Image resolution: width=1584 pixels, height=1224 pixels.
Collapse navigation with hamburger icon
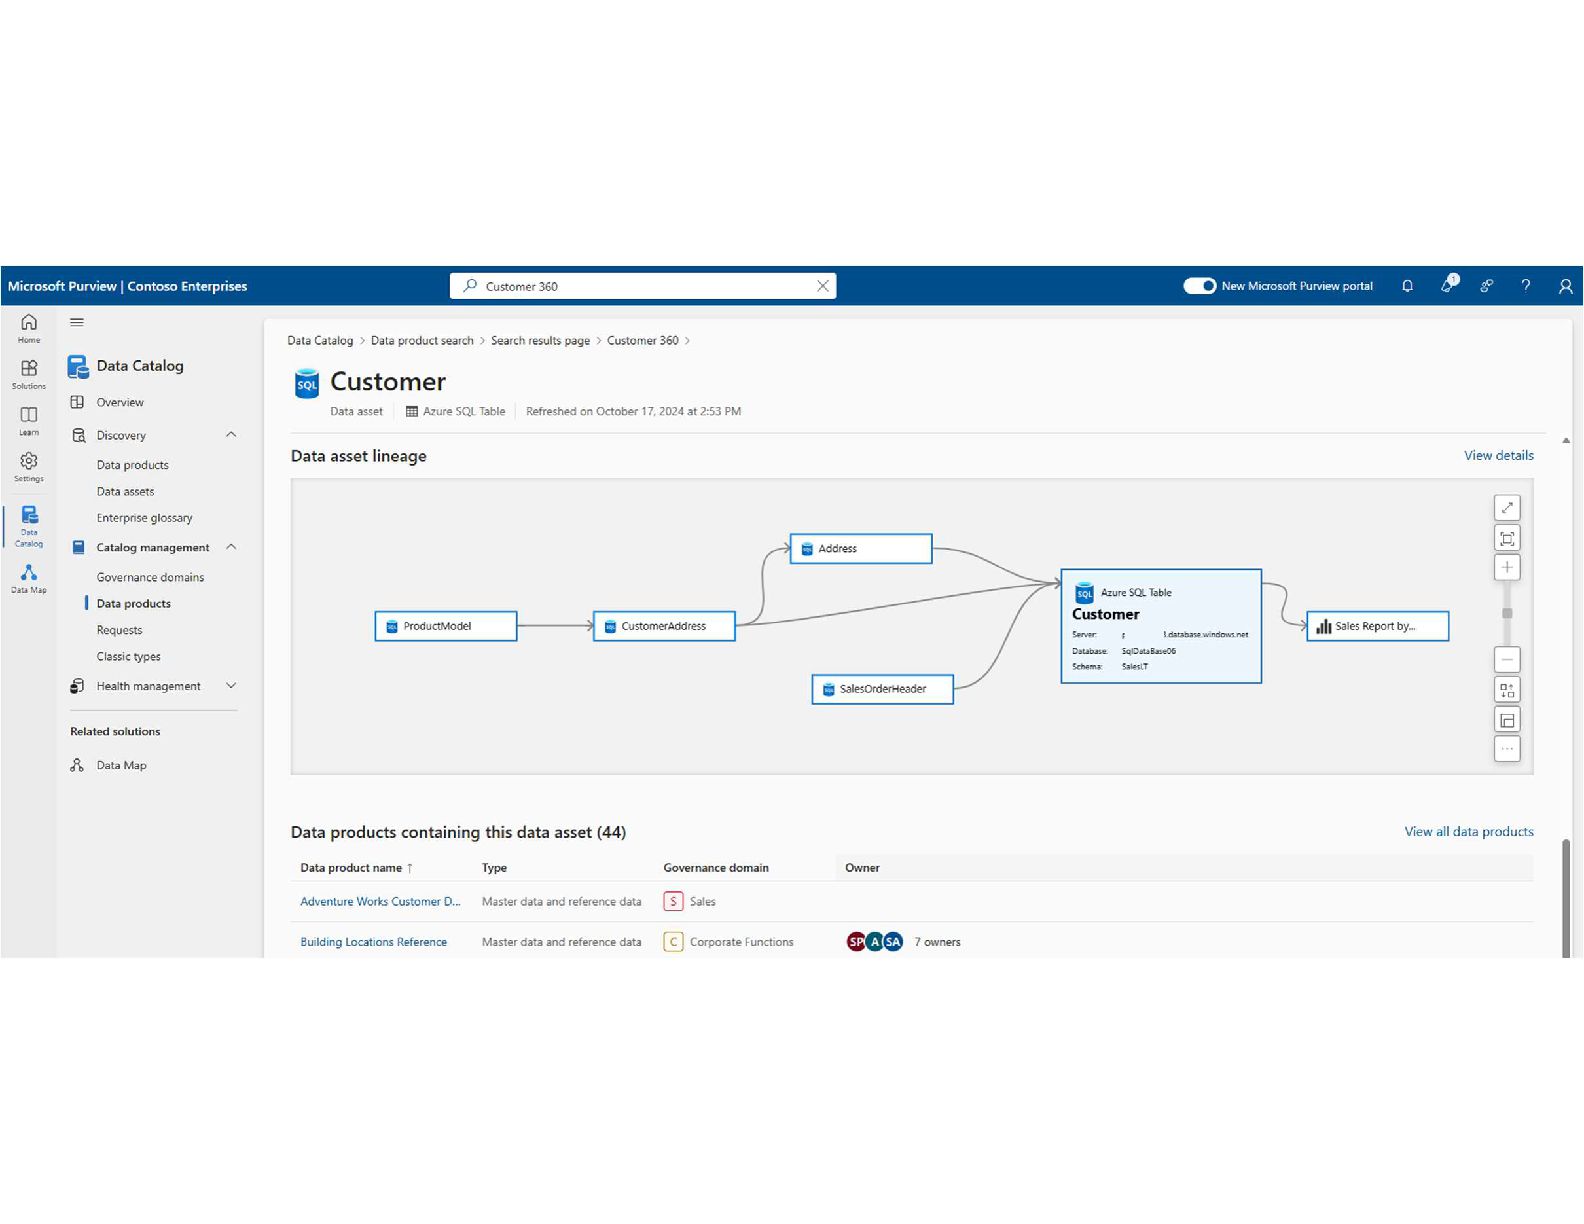point(77,322)
